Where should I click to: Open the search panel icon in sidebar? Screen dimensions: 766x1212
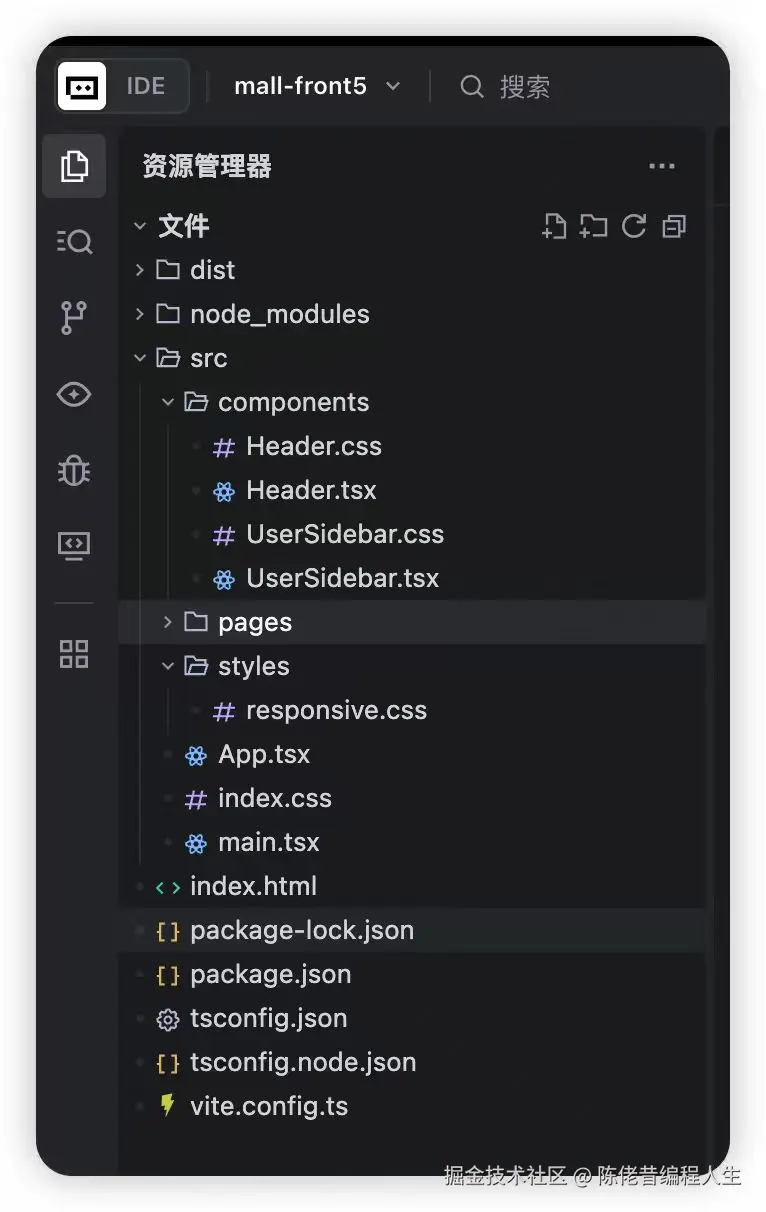point(74,241)
